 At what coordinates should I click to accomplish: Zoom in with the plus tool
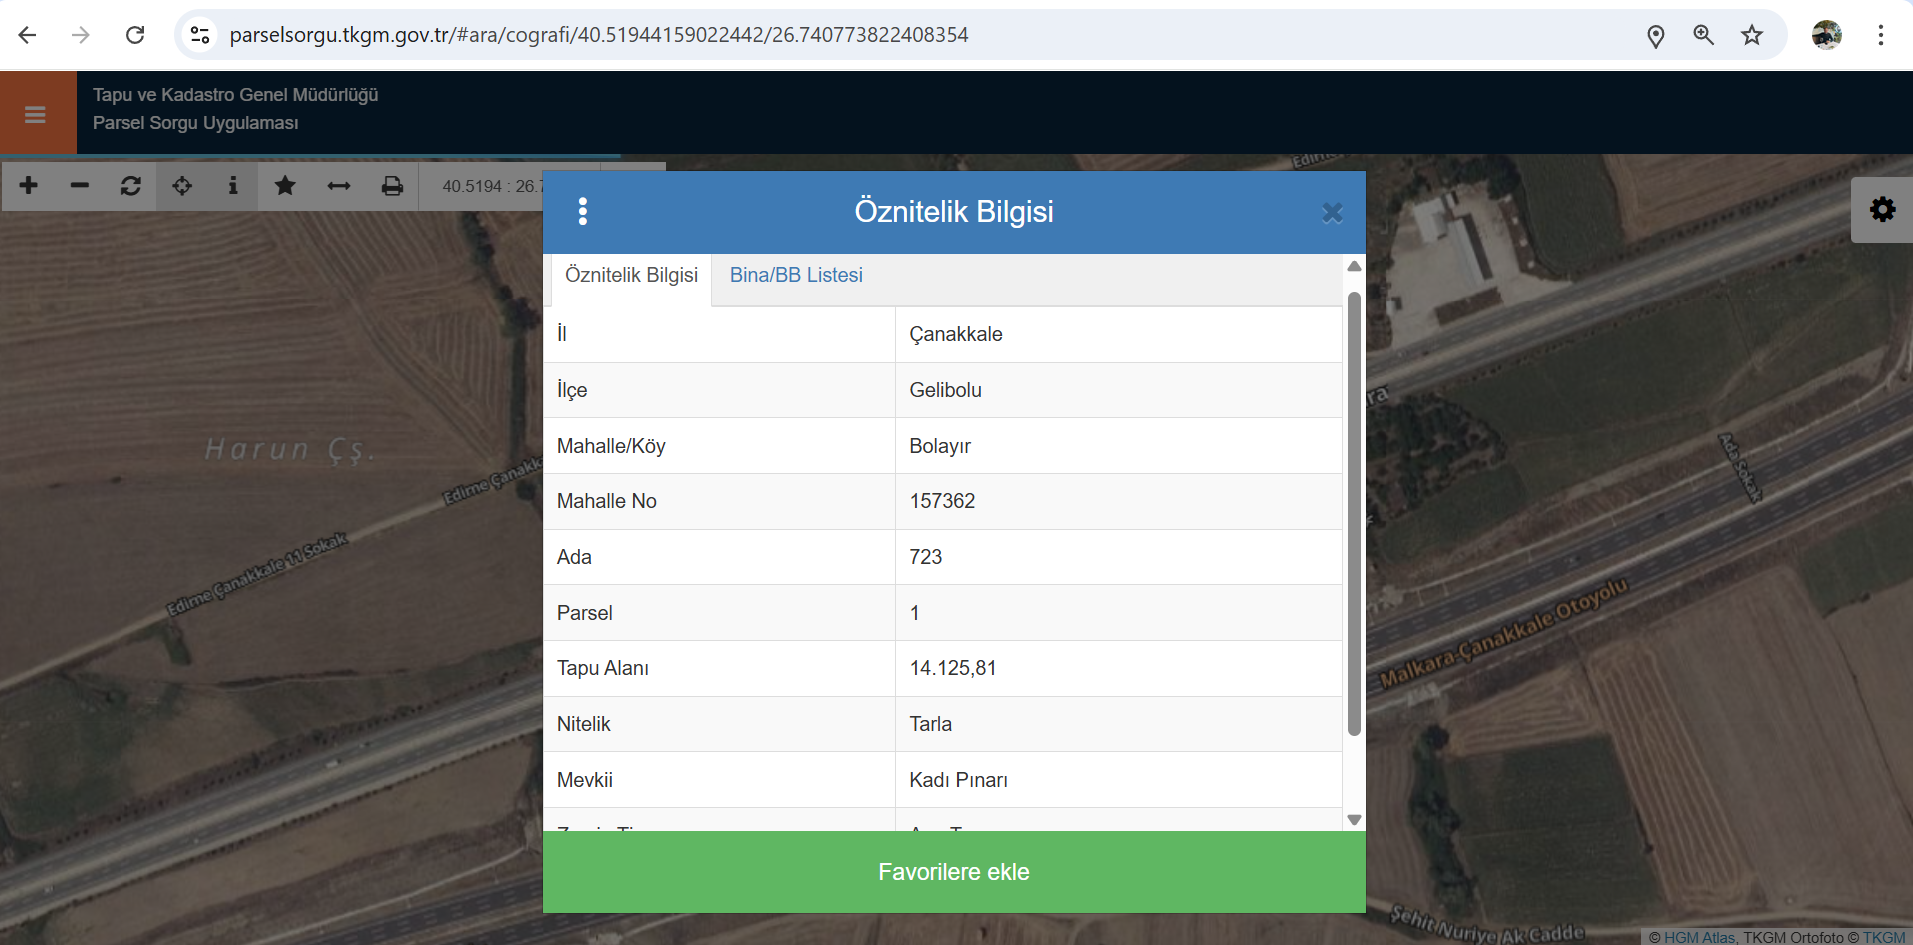(28, 186)
